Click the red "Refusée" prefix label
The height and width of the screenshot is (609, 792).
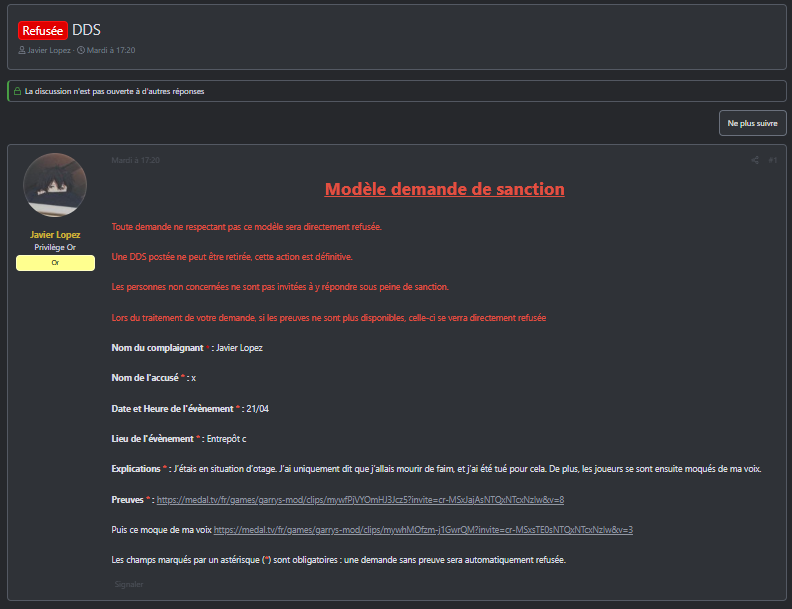(x=42, y=31)
